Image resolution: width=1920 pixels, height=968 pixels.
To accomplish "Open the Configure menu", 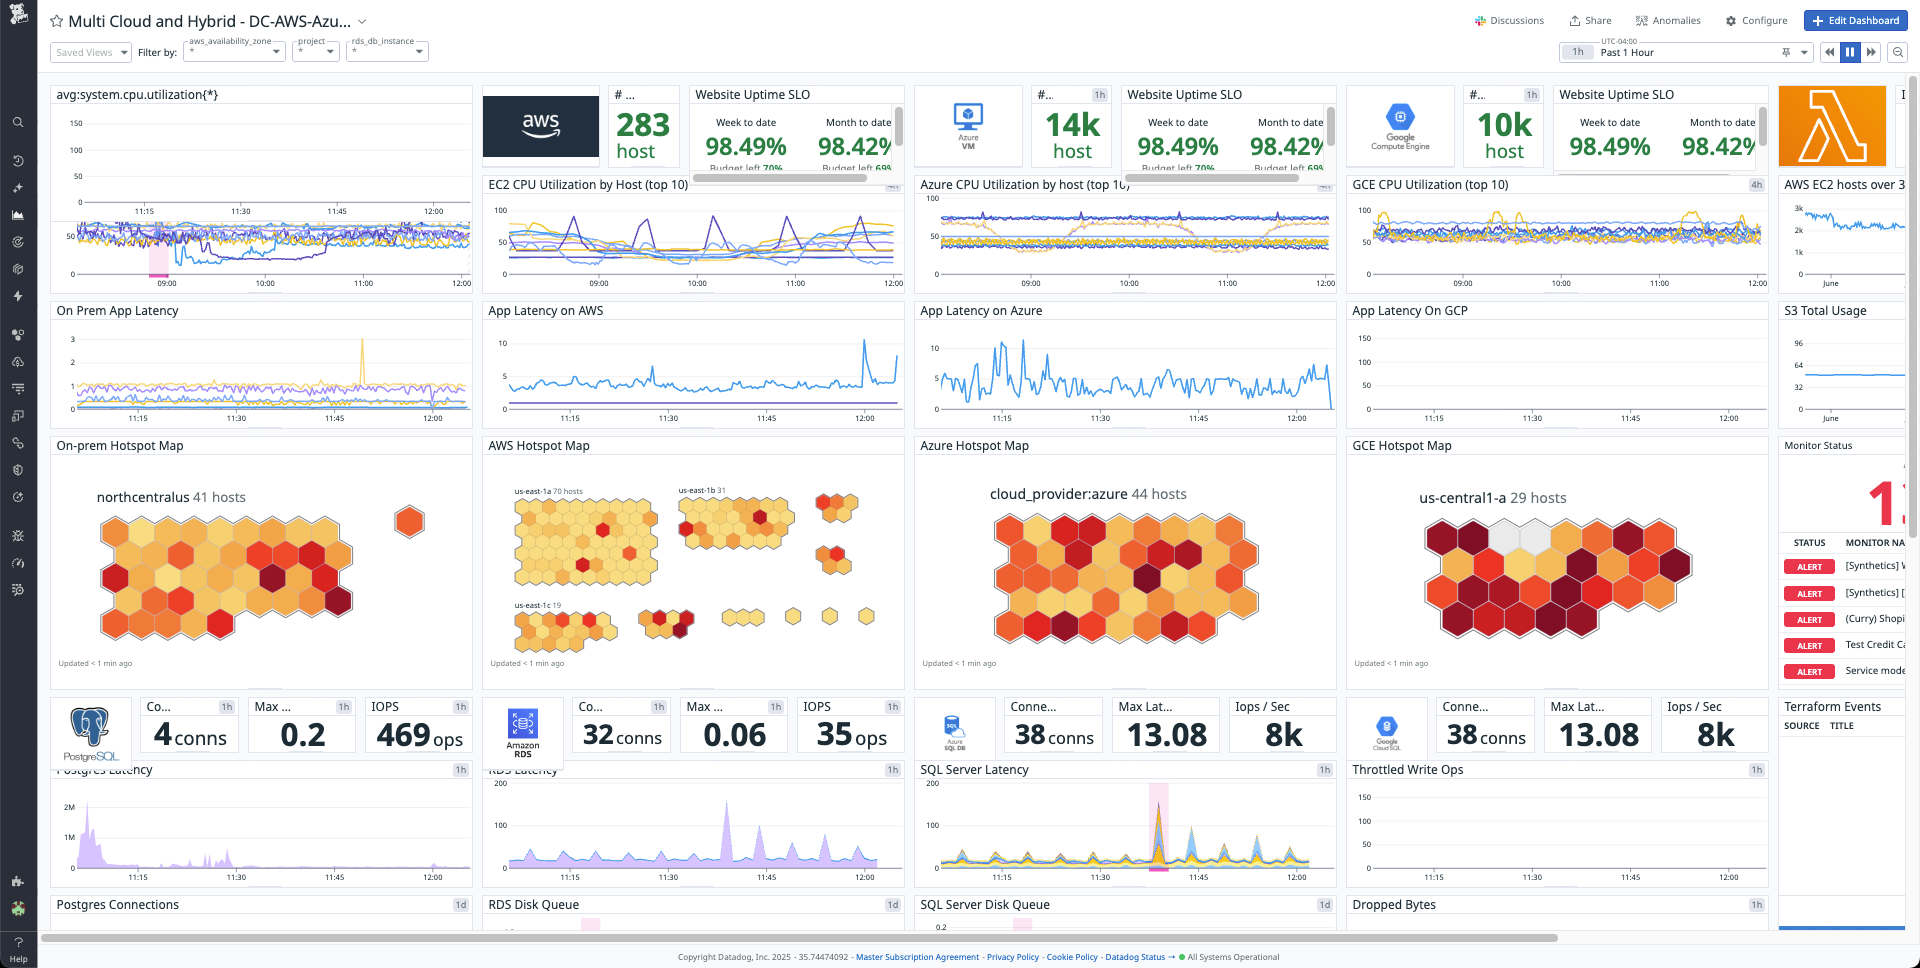I will [1756, 20].
